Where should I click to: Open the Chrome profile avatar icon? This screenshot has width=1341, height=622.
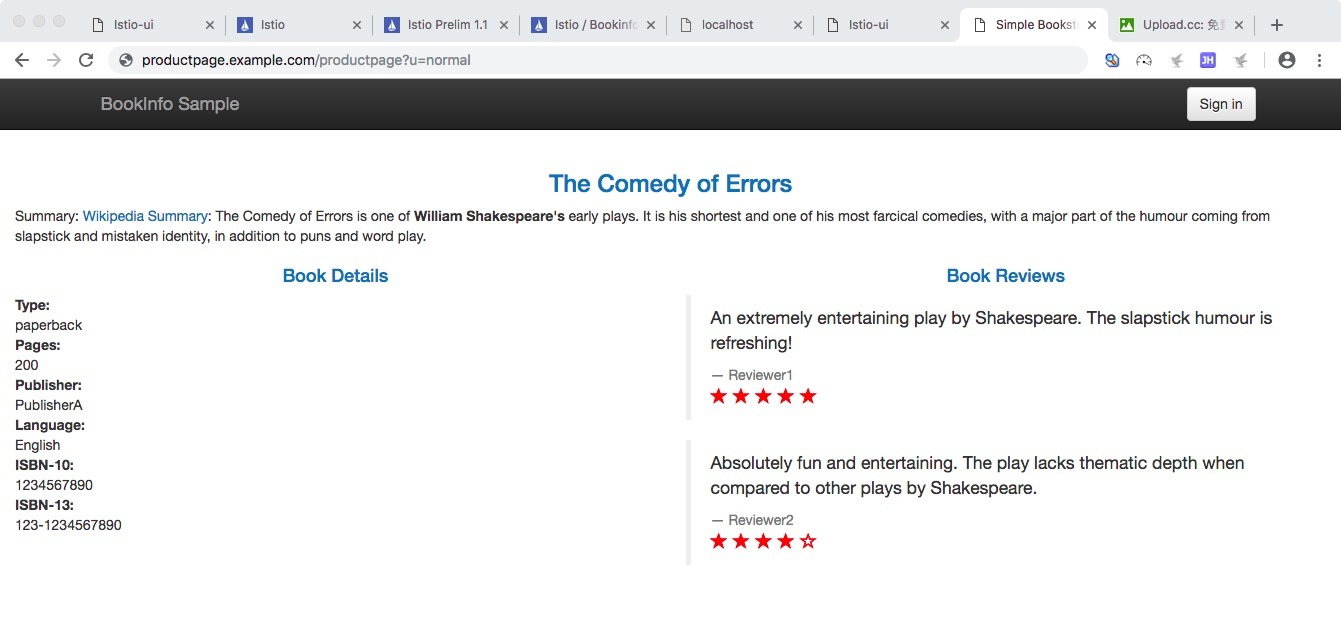tap(1287, 60)
